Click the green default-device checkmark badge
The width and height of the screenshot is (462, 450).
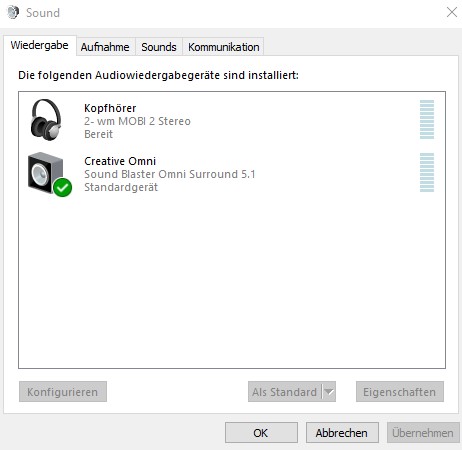(x=63, y=188)
